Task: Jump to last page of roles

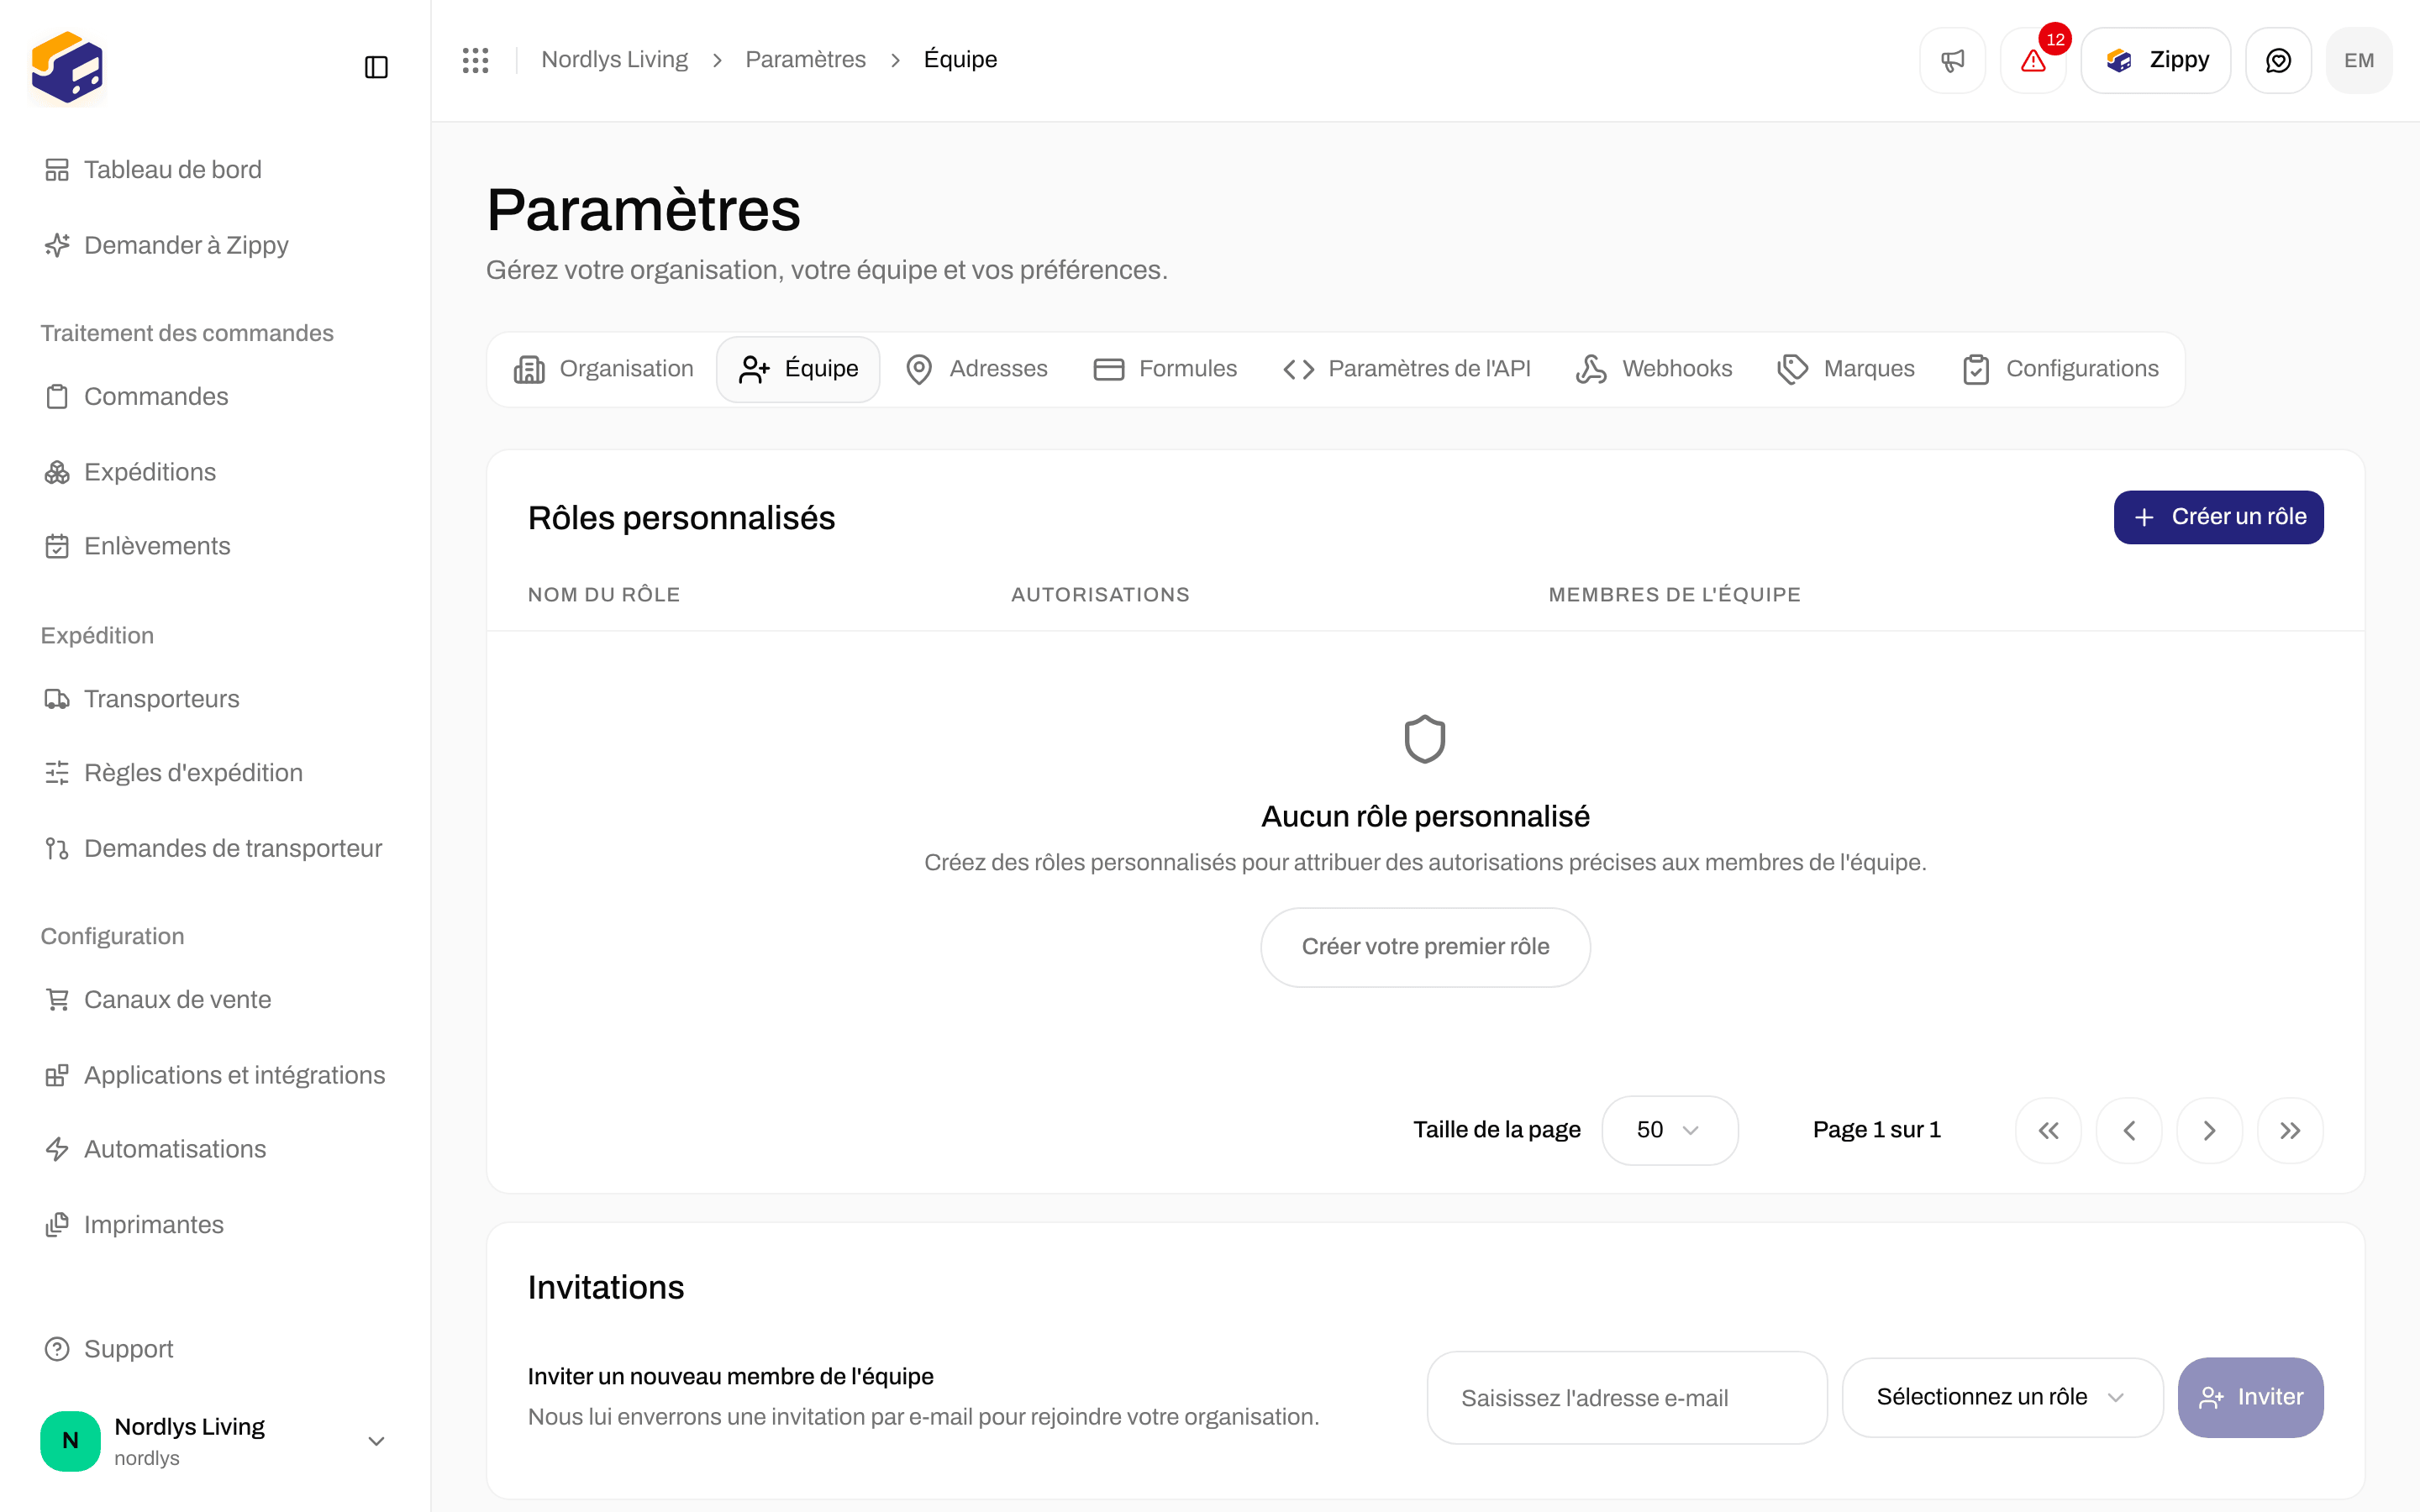Action: pos(2290,1130)
